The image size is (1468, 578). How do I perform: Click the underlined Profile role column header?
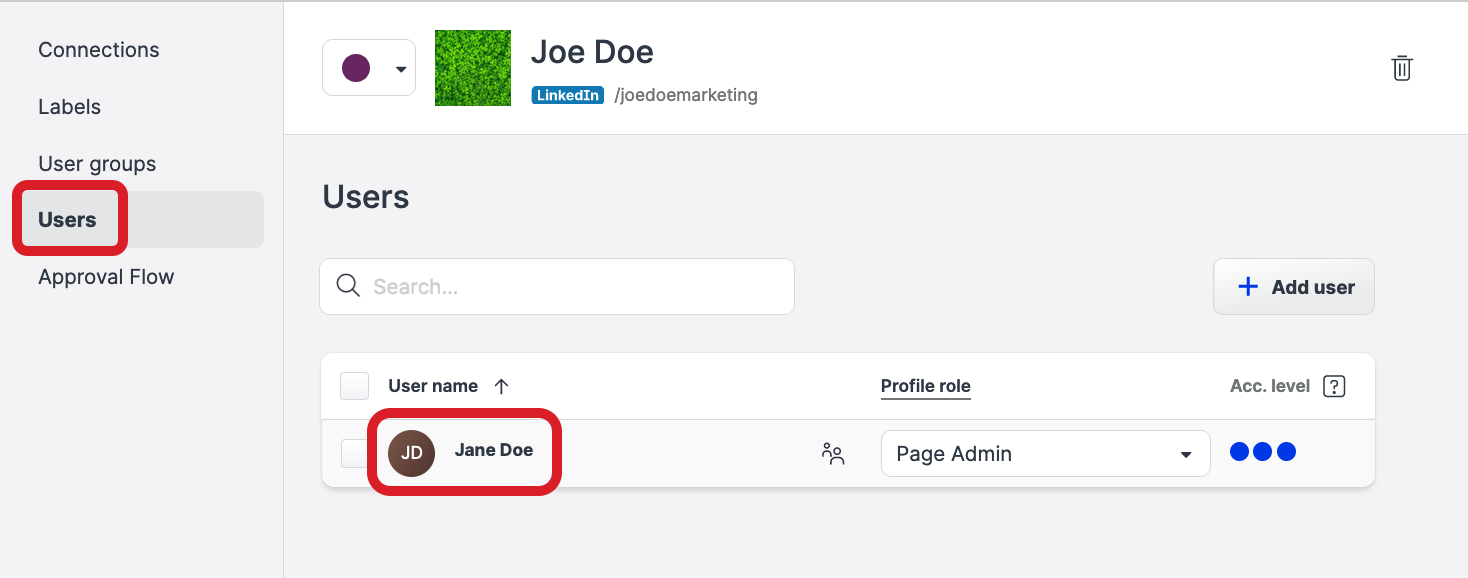[925, 385]
